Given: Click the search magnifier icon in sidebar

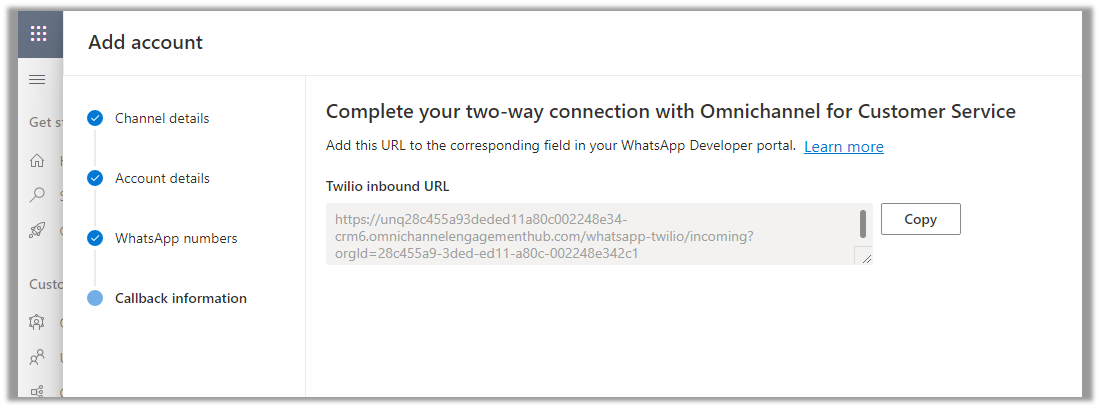Looking at the screenshot, I should tap(38, 195).
